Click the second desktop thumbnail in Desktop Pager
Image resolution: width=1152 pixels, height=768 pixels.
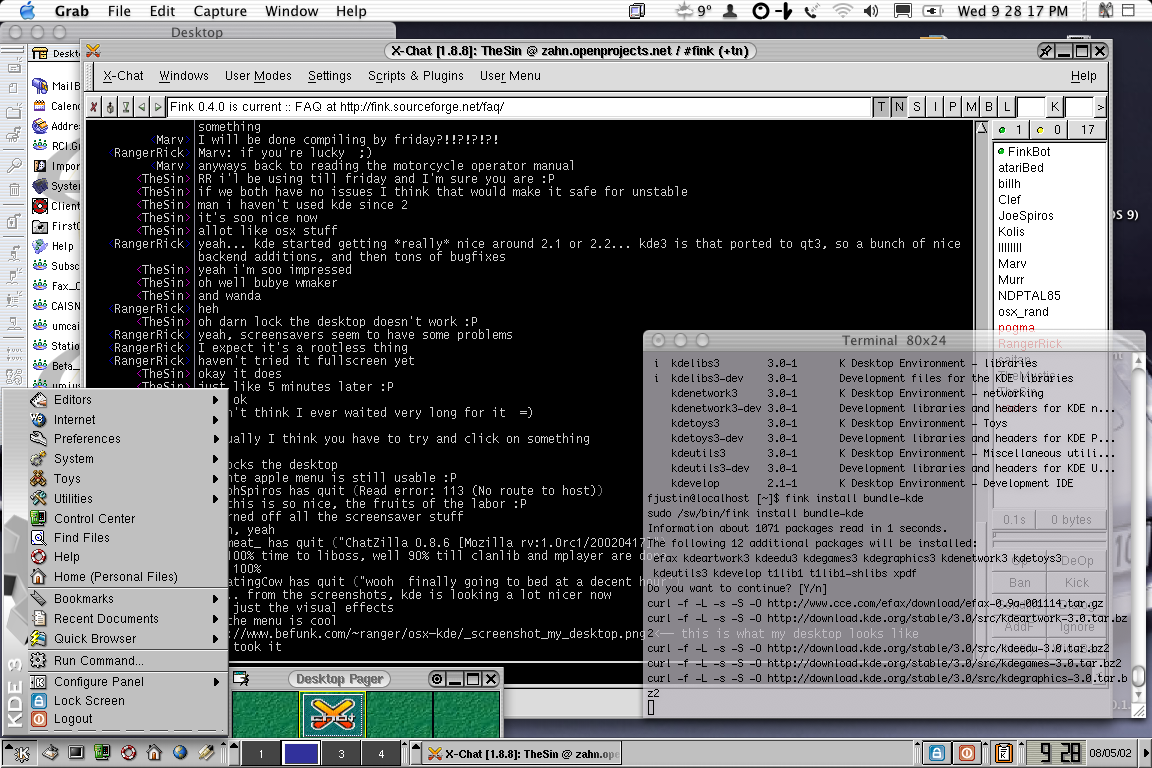(333, 714)
